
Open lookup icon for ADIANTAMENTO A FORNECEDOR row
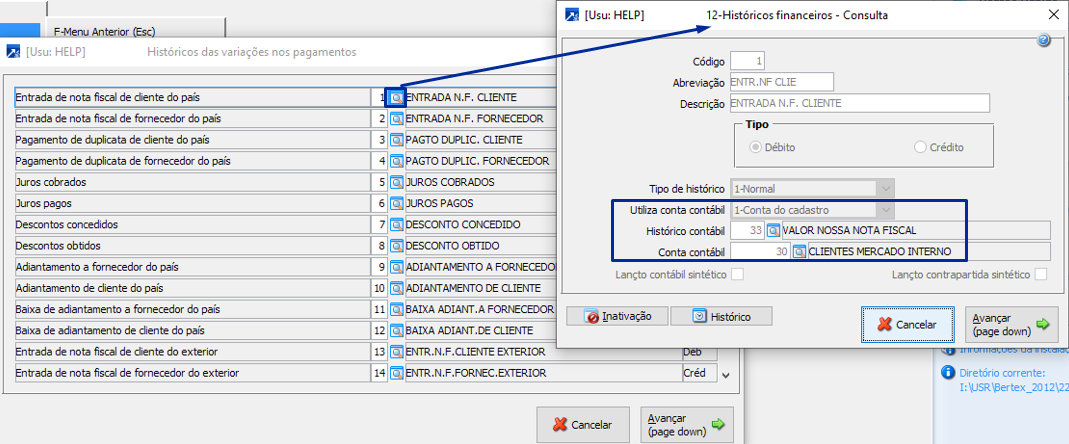tap(396, 267)
